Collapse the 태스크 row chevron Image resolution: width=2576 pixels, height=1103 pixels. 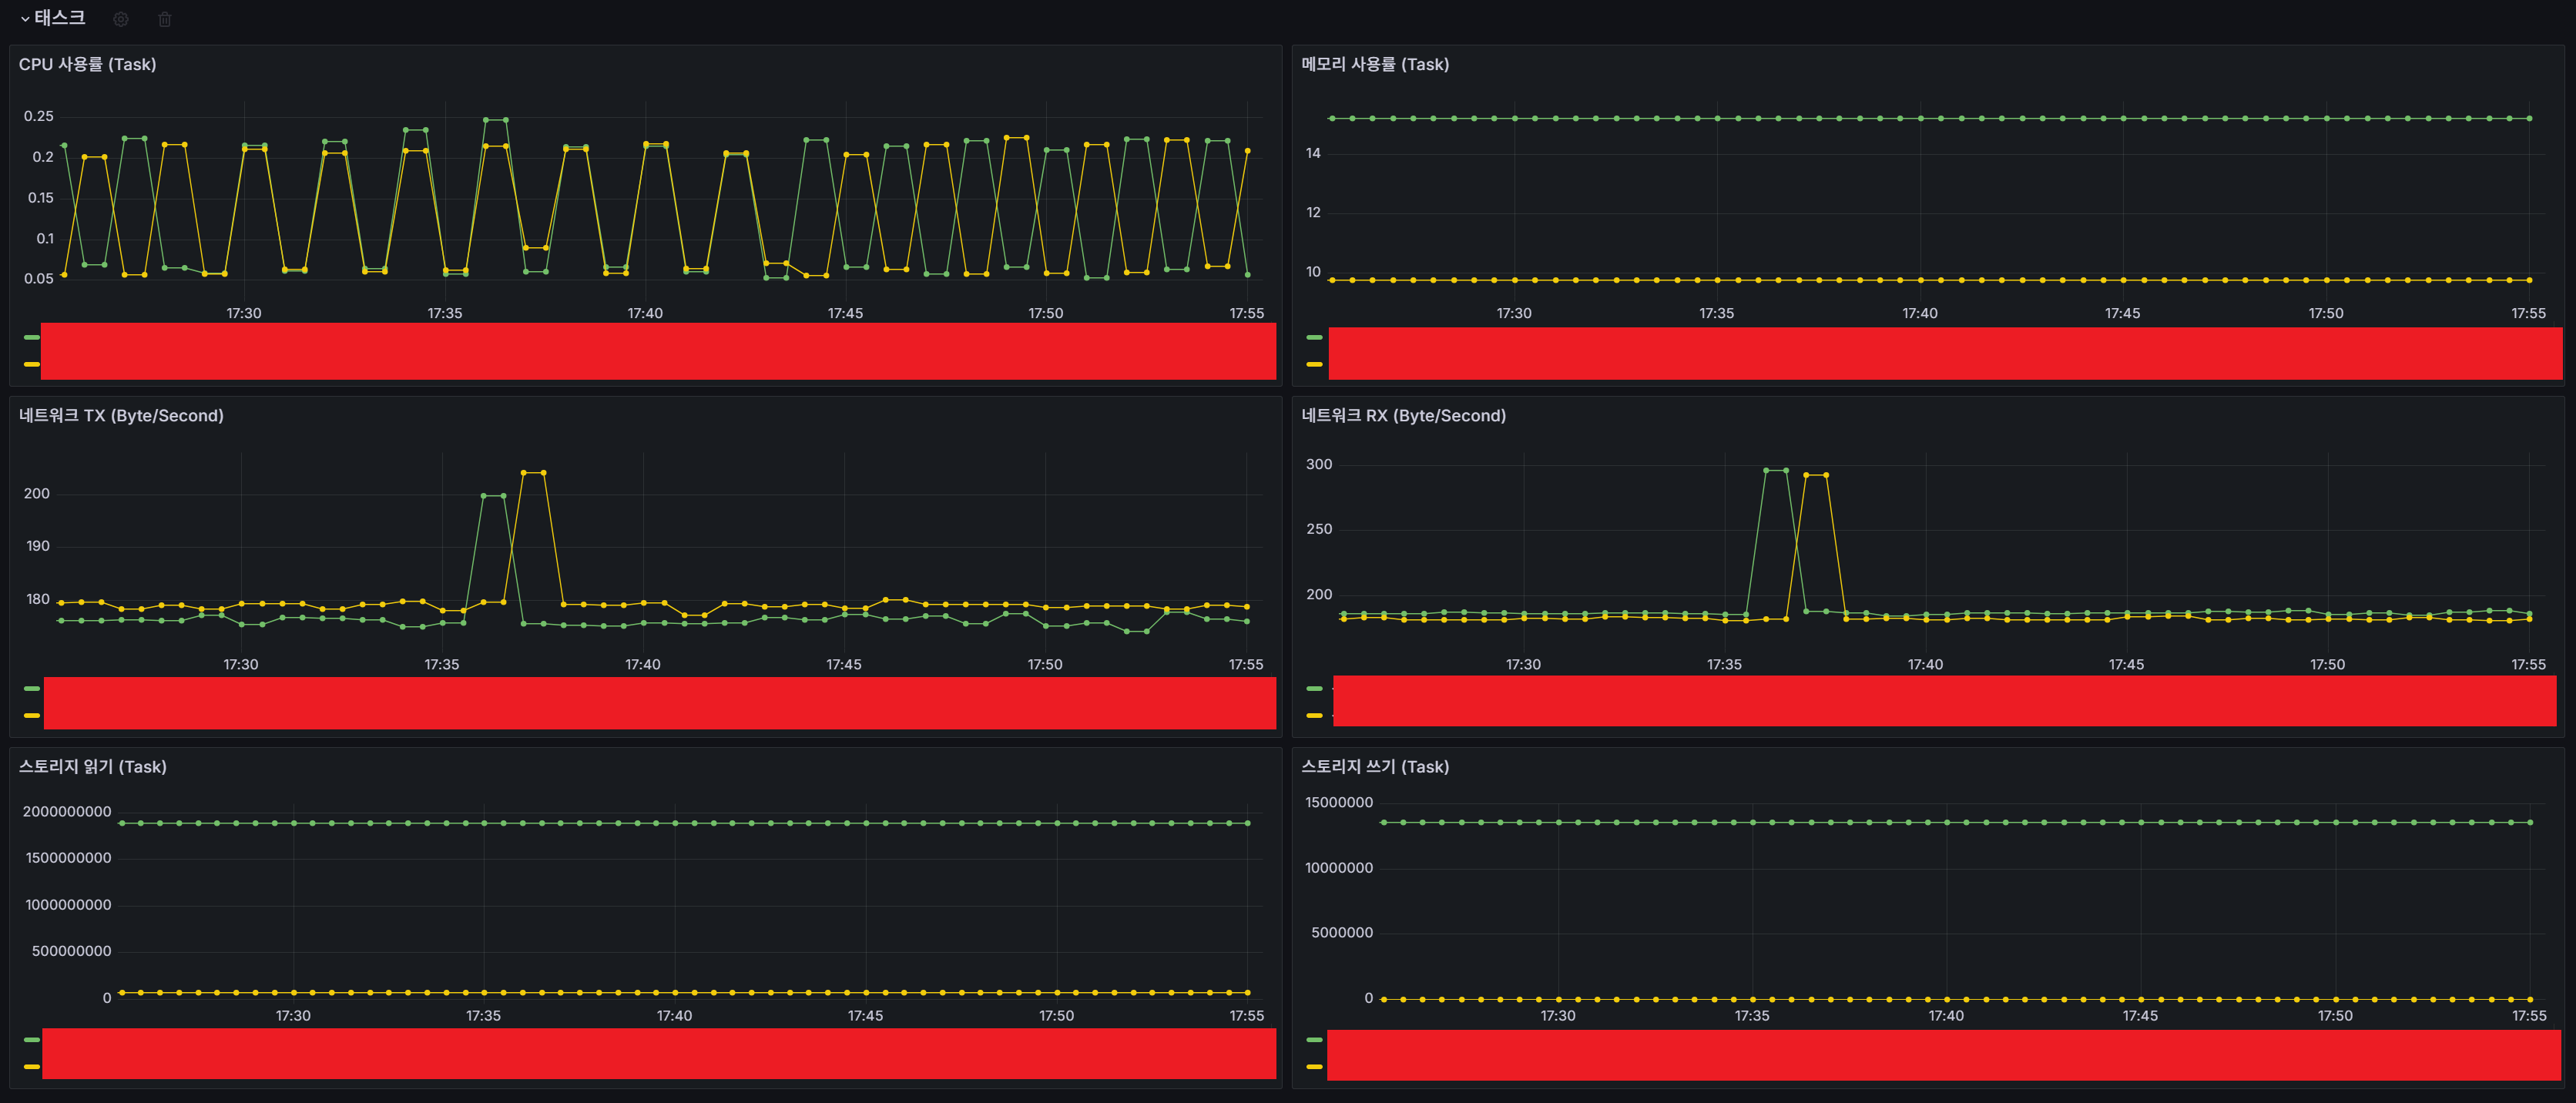click(25, 19)
